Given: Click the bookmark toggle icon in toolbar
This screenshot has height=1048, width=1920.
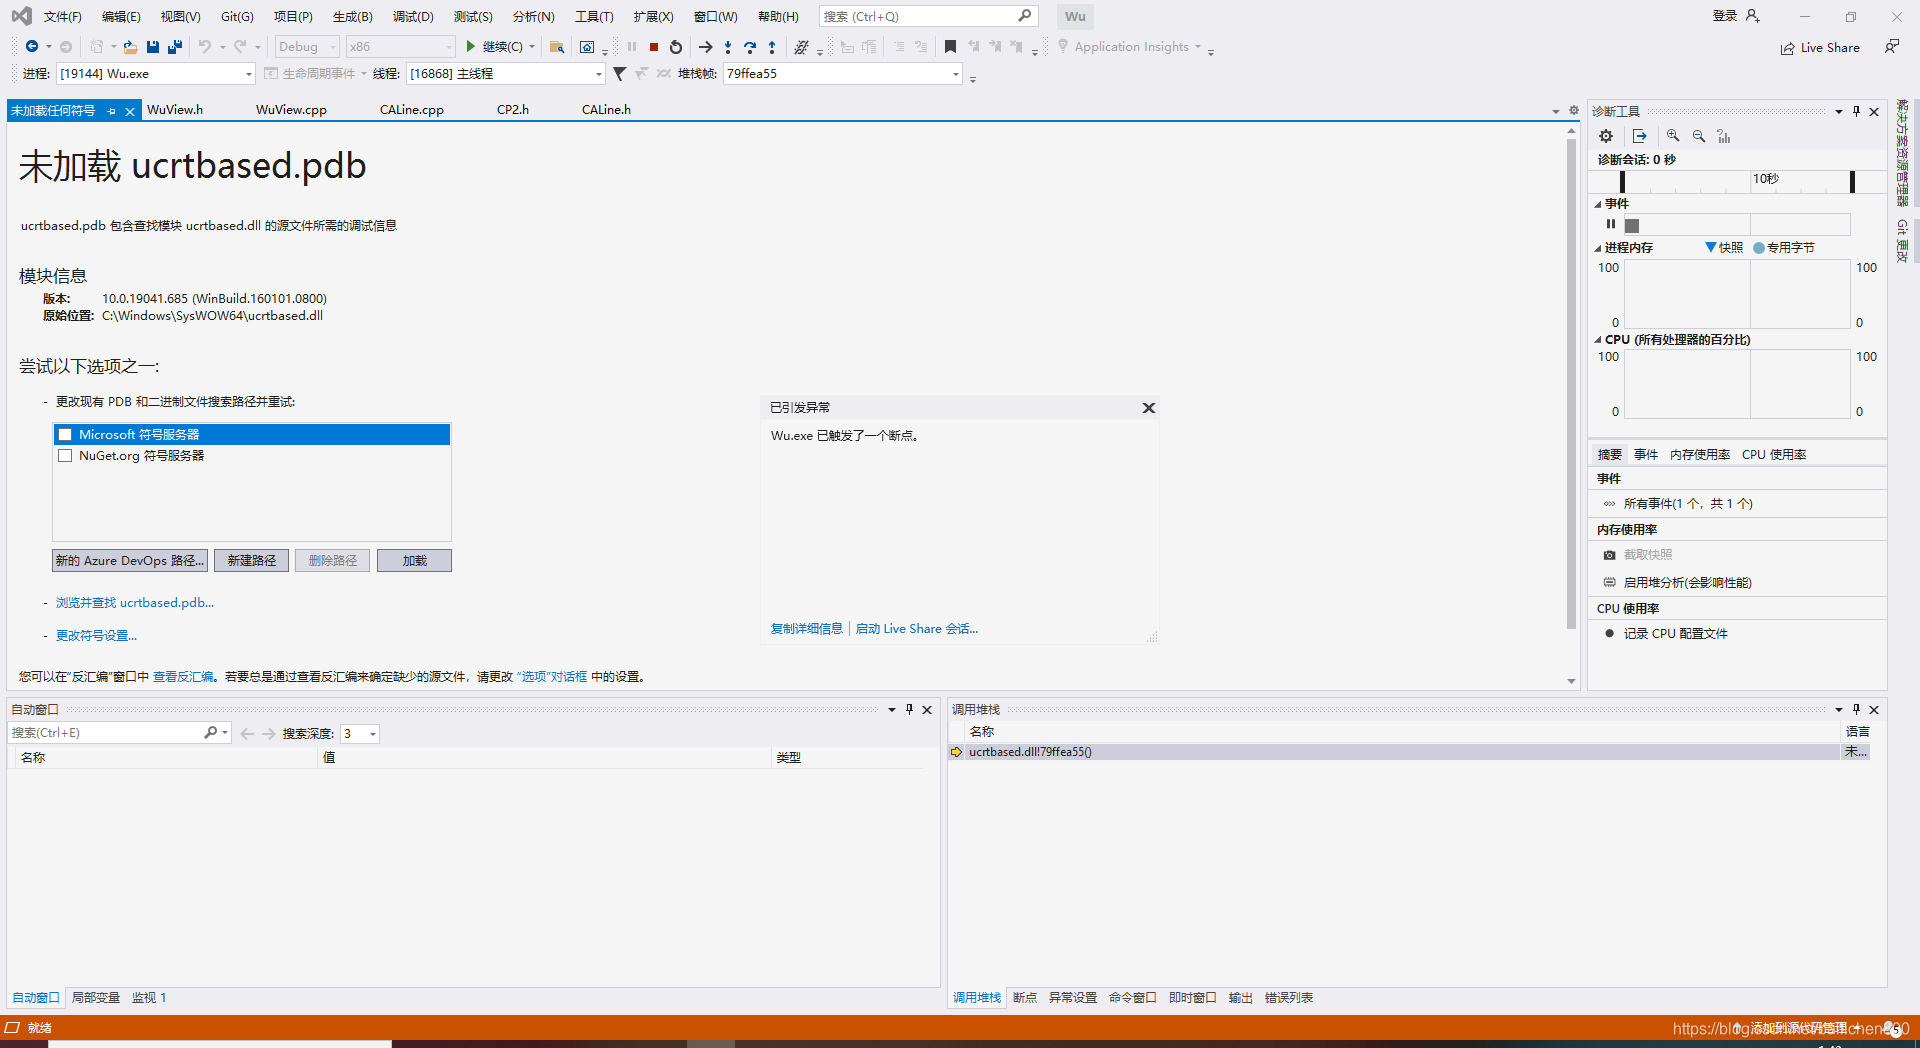Looking at the screenshot, I should [x=950, y=47].
